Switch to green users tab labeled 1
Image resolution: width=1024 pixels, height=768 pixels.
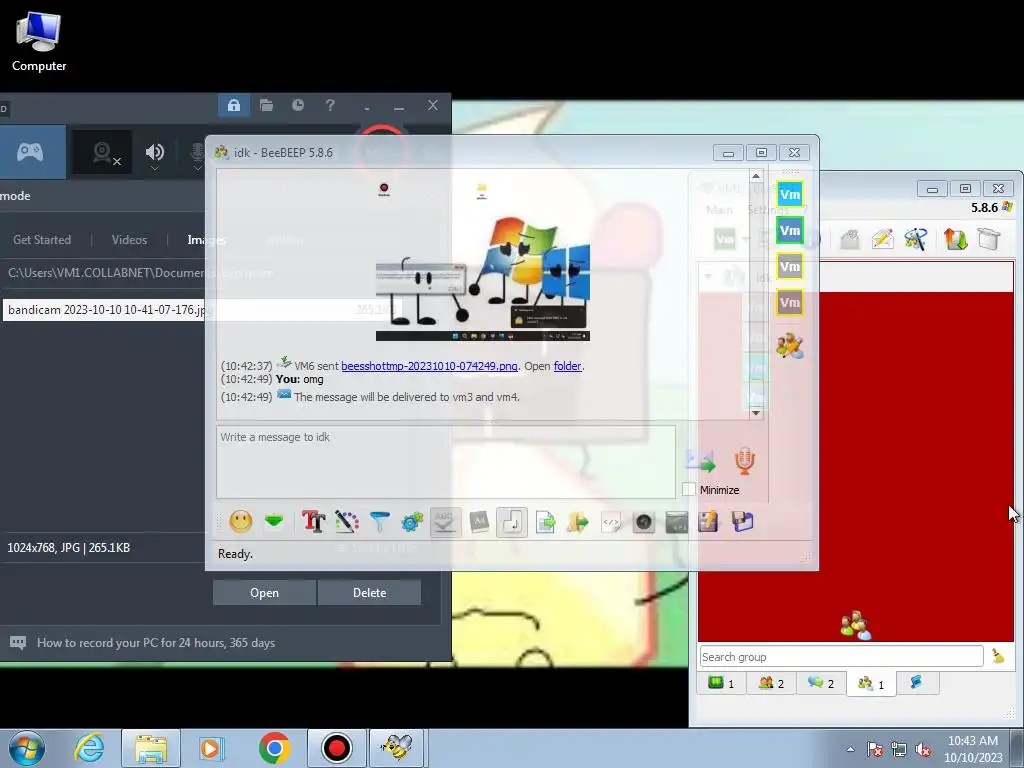click(722, 683)
